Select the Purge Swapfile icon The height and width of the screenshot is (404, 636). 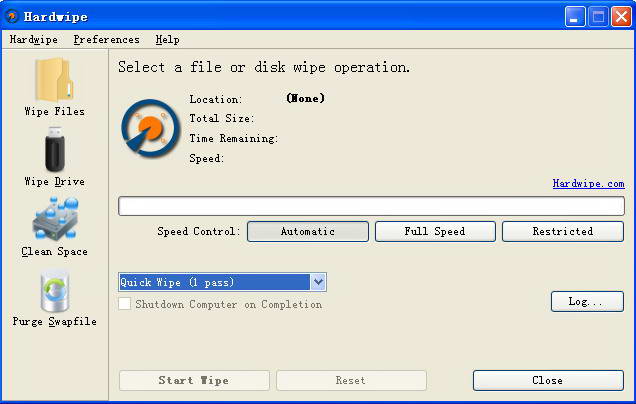click(x=55, y=291)
